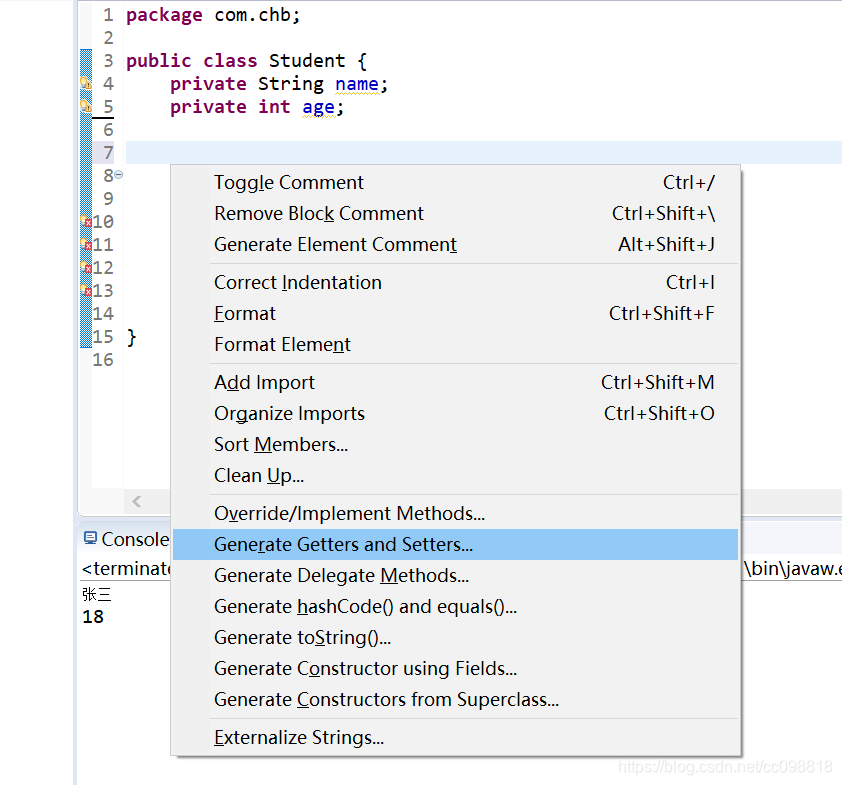Click the Console view icon

click(90, 538)
